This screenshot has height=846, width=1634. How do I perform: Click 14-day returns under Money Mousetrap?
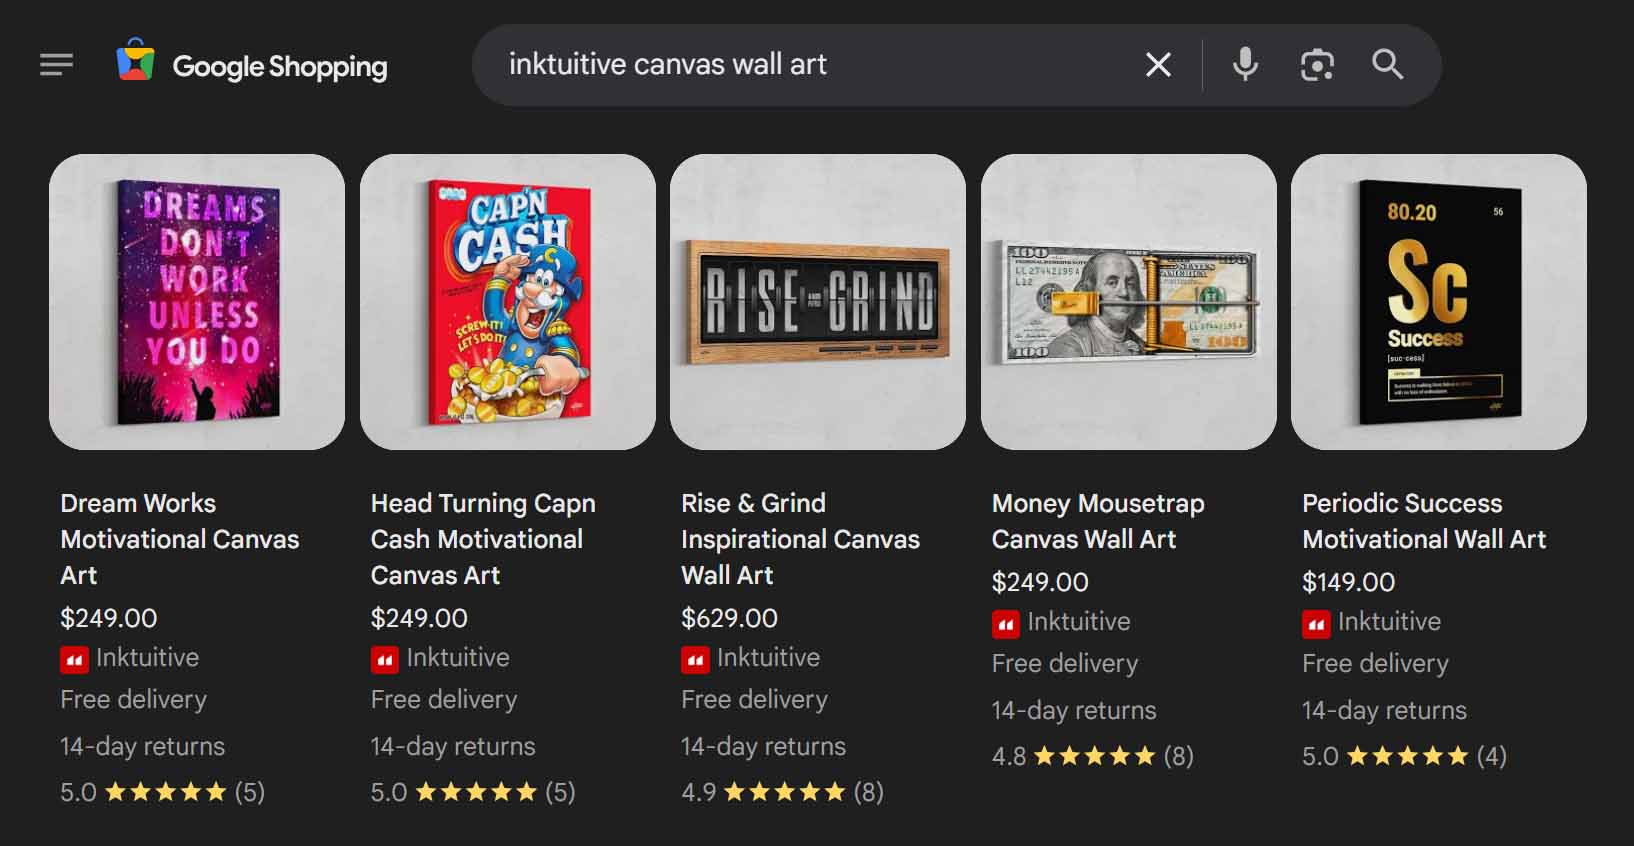click(x=1074, y=711)
